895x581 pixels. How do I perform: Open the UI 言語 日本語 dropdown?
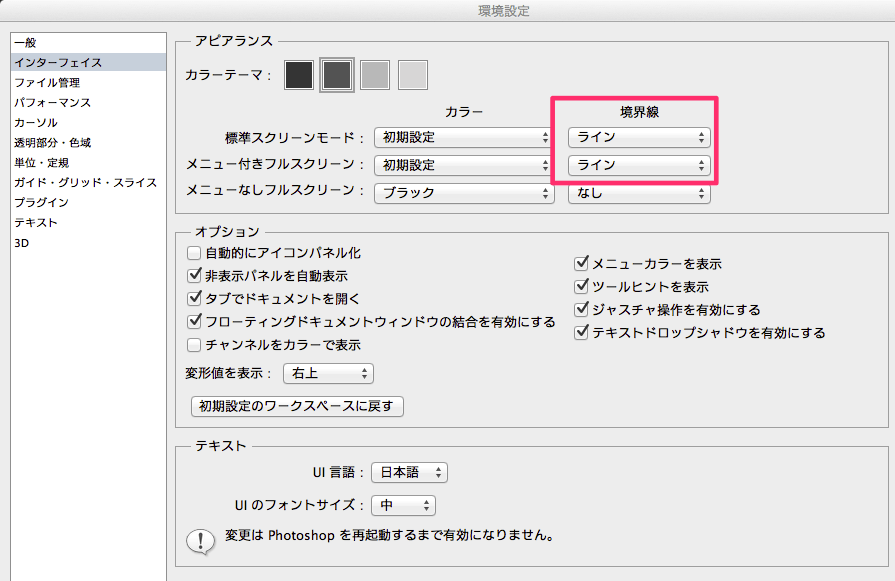(409, 473)
